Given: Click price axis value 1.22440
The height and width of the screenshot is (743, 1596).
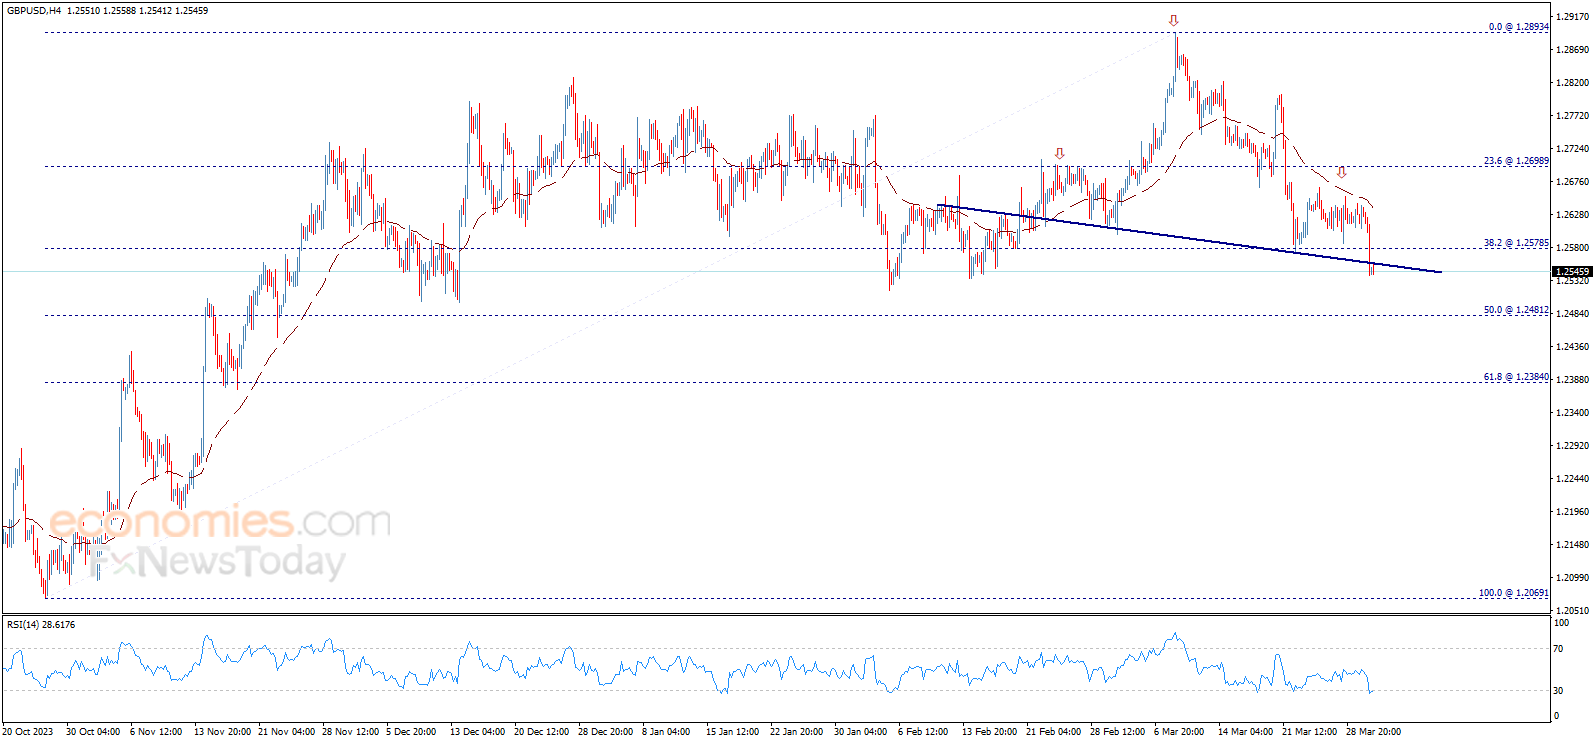Looking at the screenshot, I should (x=1574, y=479).
